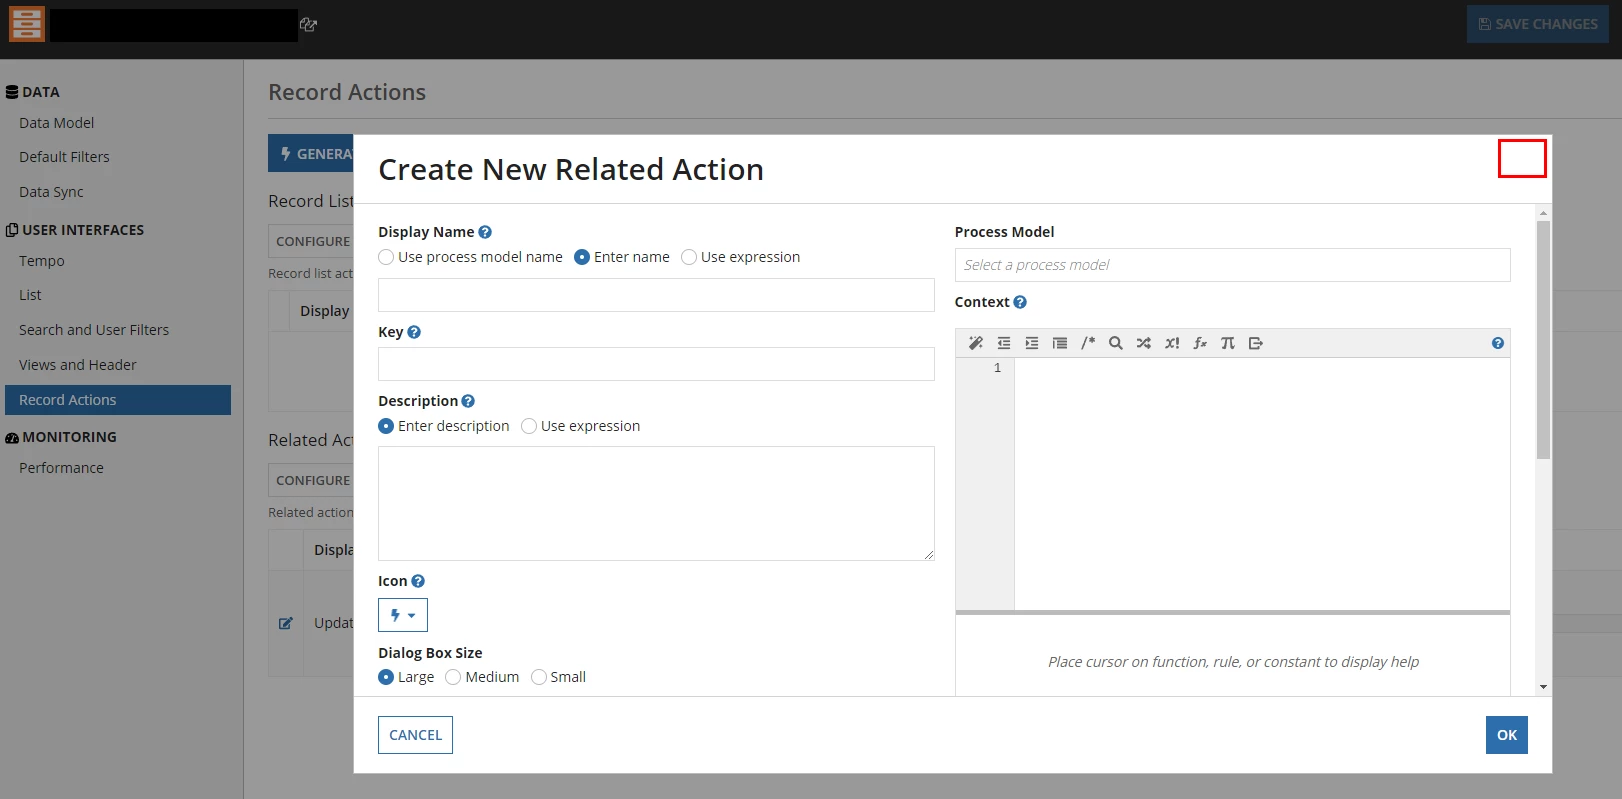Open Performance in sidebar
The image size is (1622, 799).
pos(61,468)
